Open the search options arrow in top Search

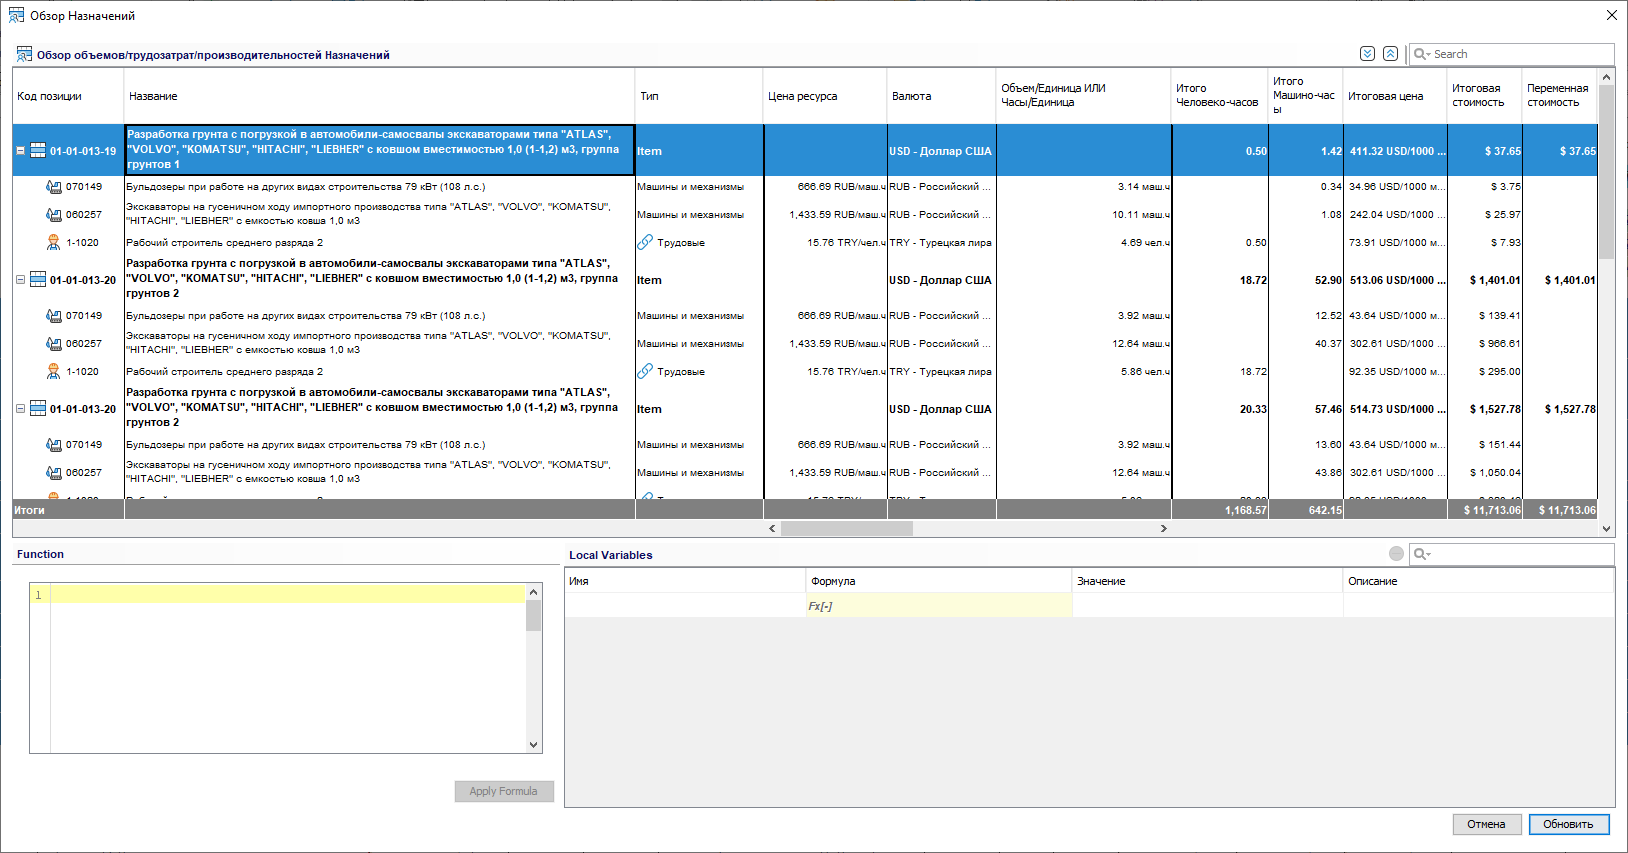click(1429, 55)
